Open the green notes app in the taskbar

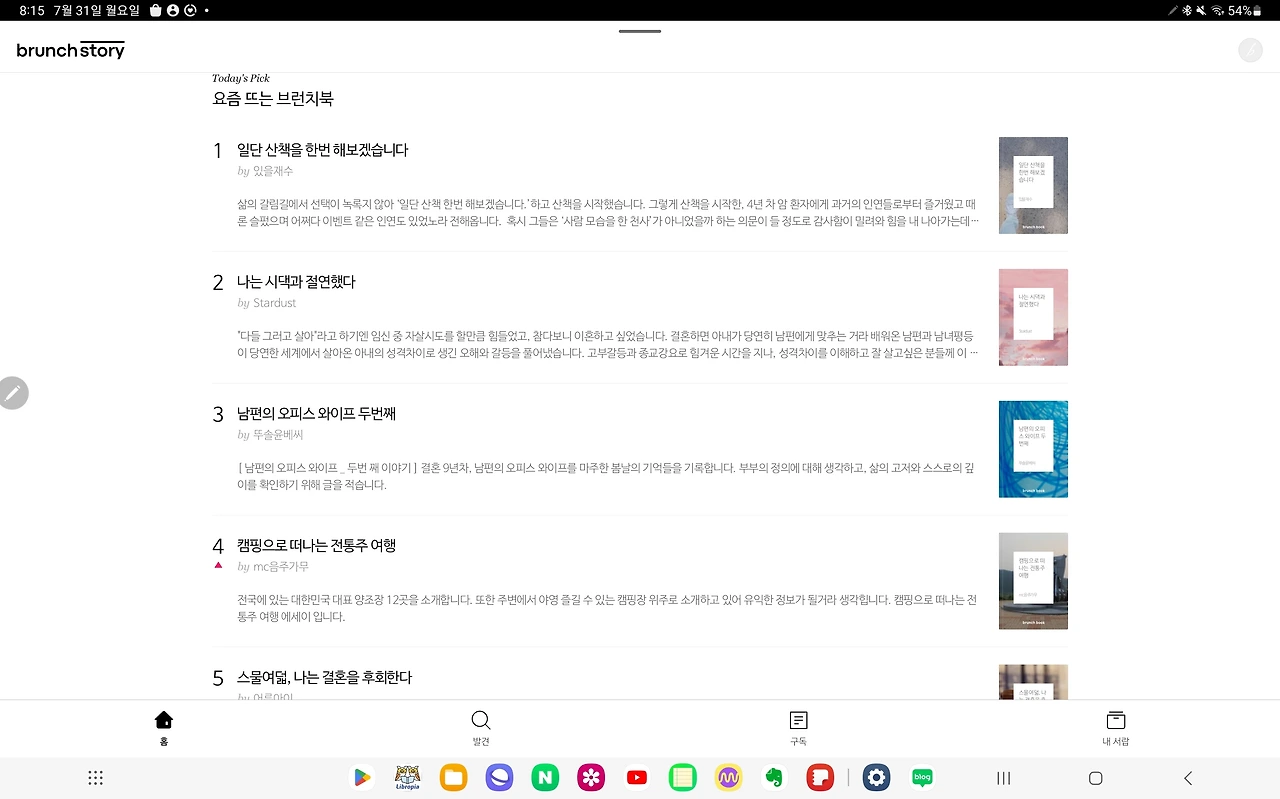click(683, 778)
